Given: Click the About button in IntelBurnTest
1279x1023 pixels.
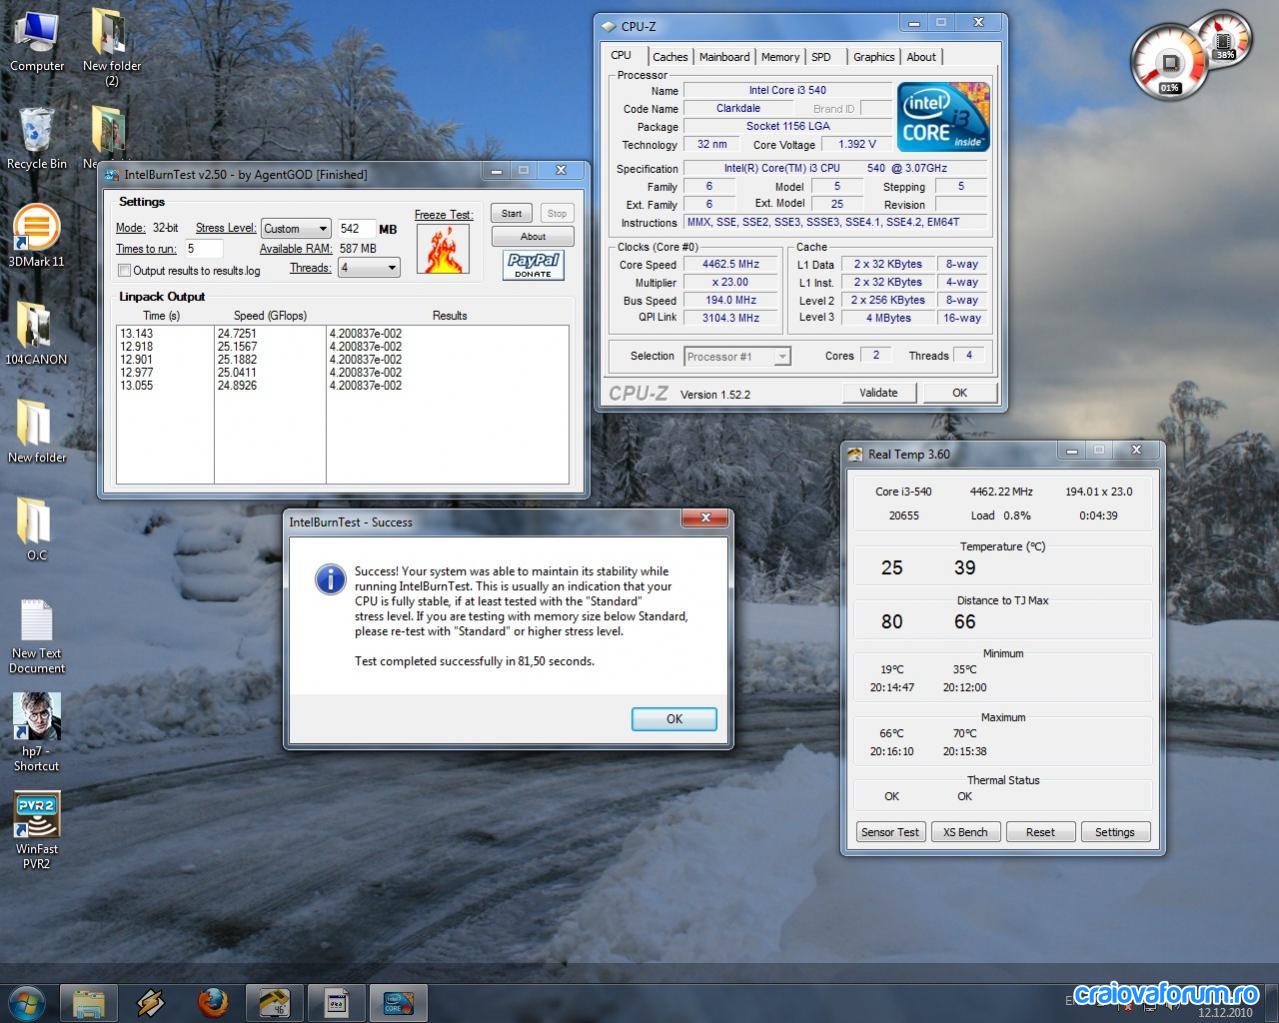Looking at the screenshot, I should 533,237.
